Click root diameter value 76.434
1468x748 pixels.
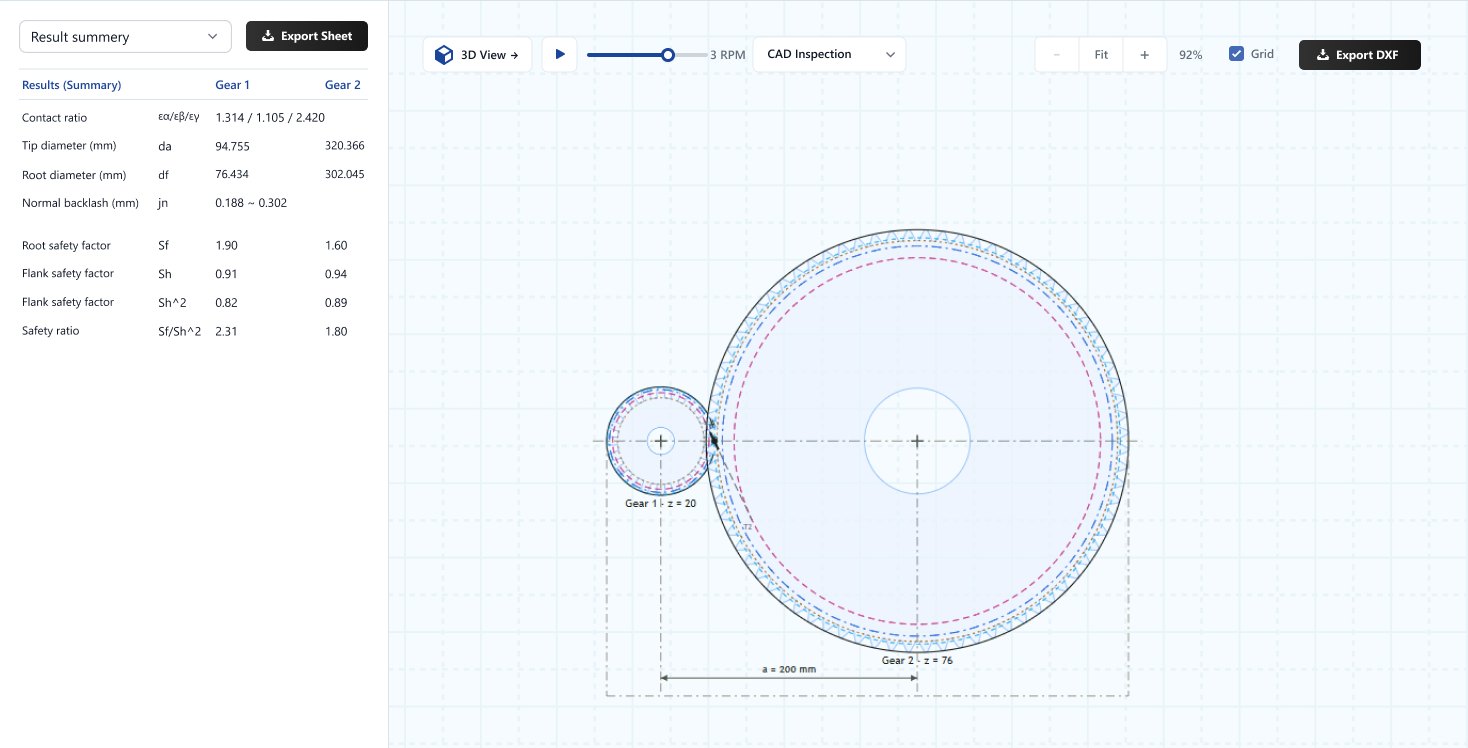click(232, 174)
